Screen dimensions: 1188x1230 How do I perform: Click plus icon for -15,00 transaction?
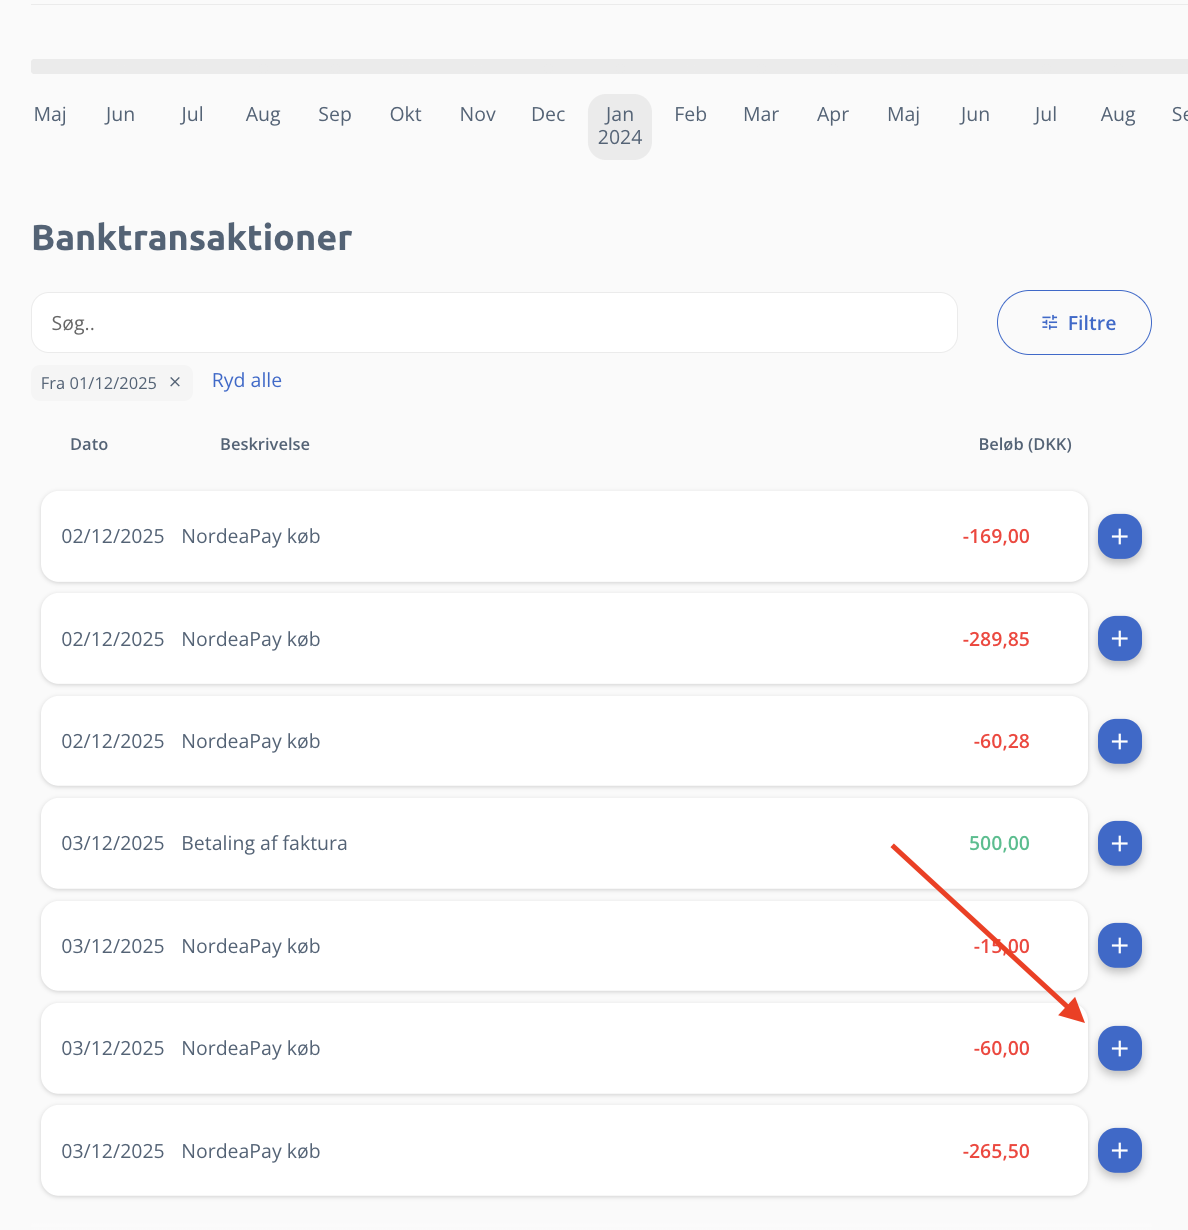1119,946
